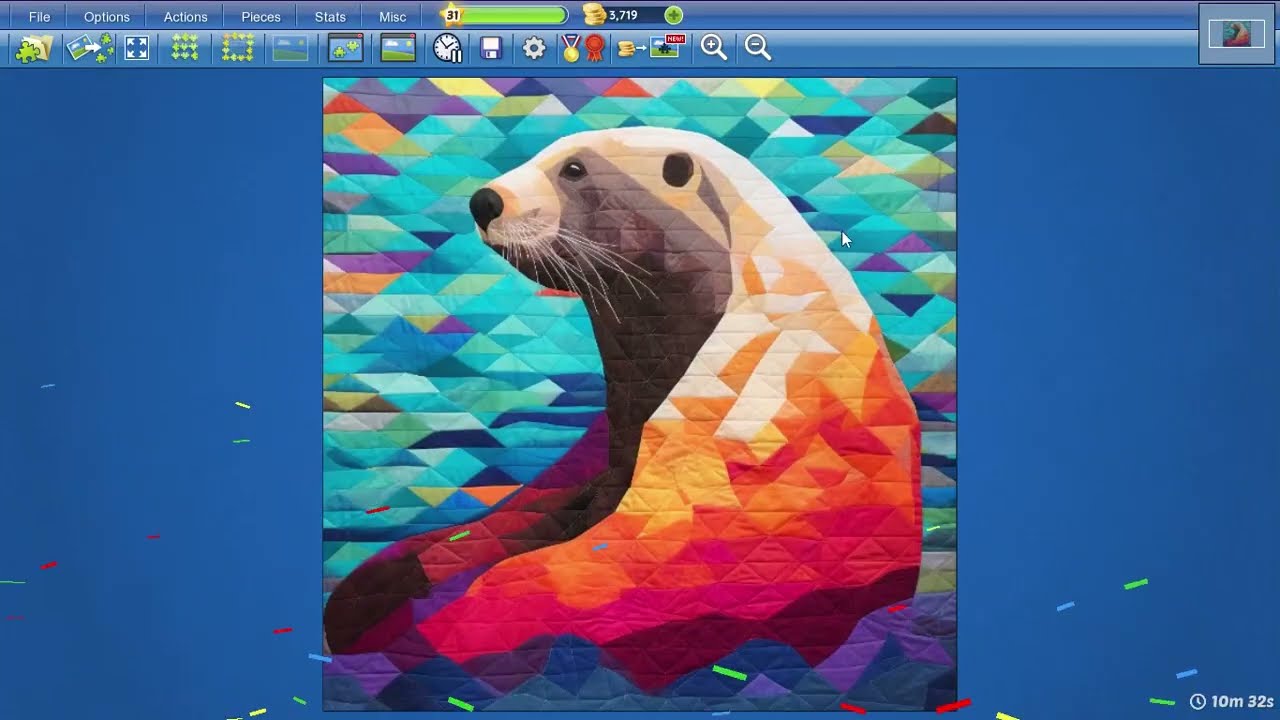Open the Actions menu
The height and width of the screenshot is (720, 1280).
[185, 17]
